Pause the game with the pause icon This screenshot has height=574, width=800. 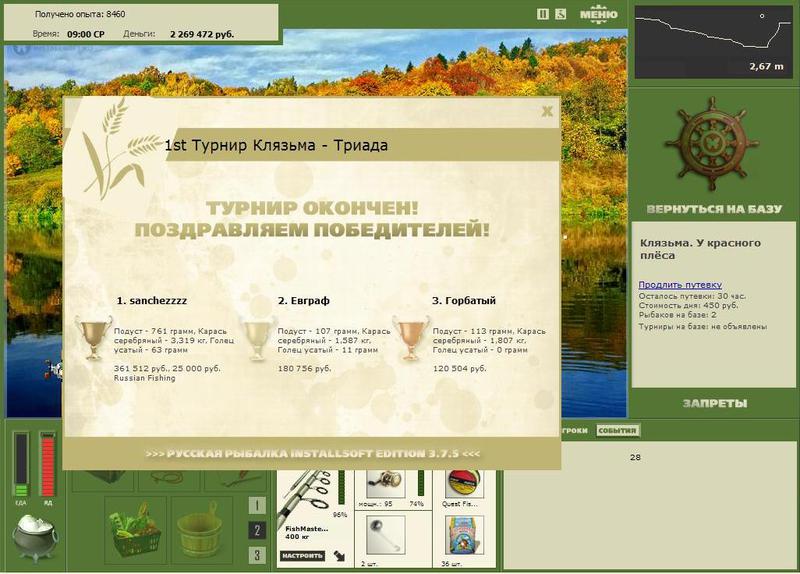coord(543,14)
